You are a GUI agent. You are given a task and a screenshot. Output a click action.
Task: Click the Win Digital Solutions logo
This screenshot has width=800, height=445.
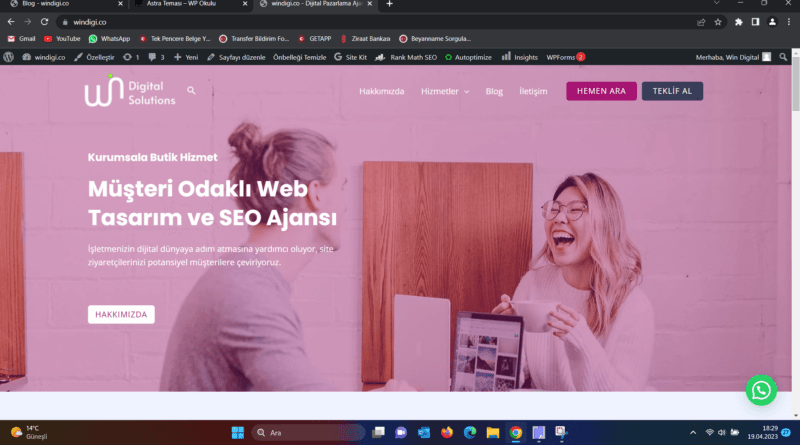tap(130, 91)
